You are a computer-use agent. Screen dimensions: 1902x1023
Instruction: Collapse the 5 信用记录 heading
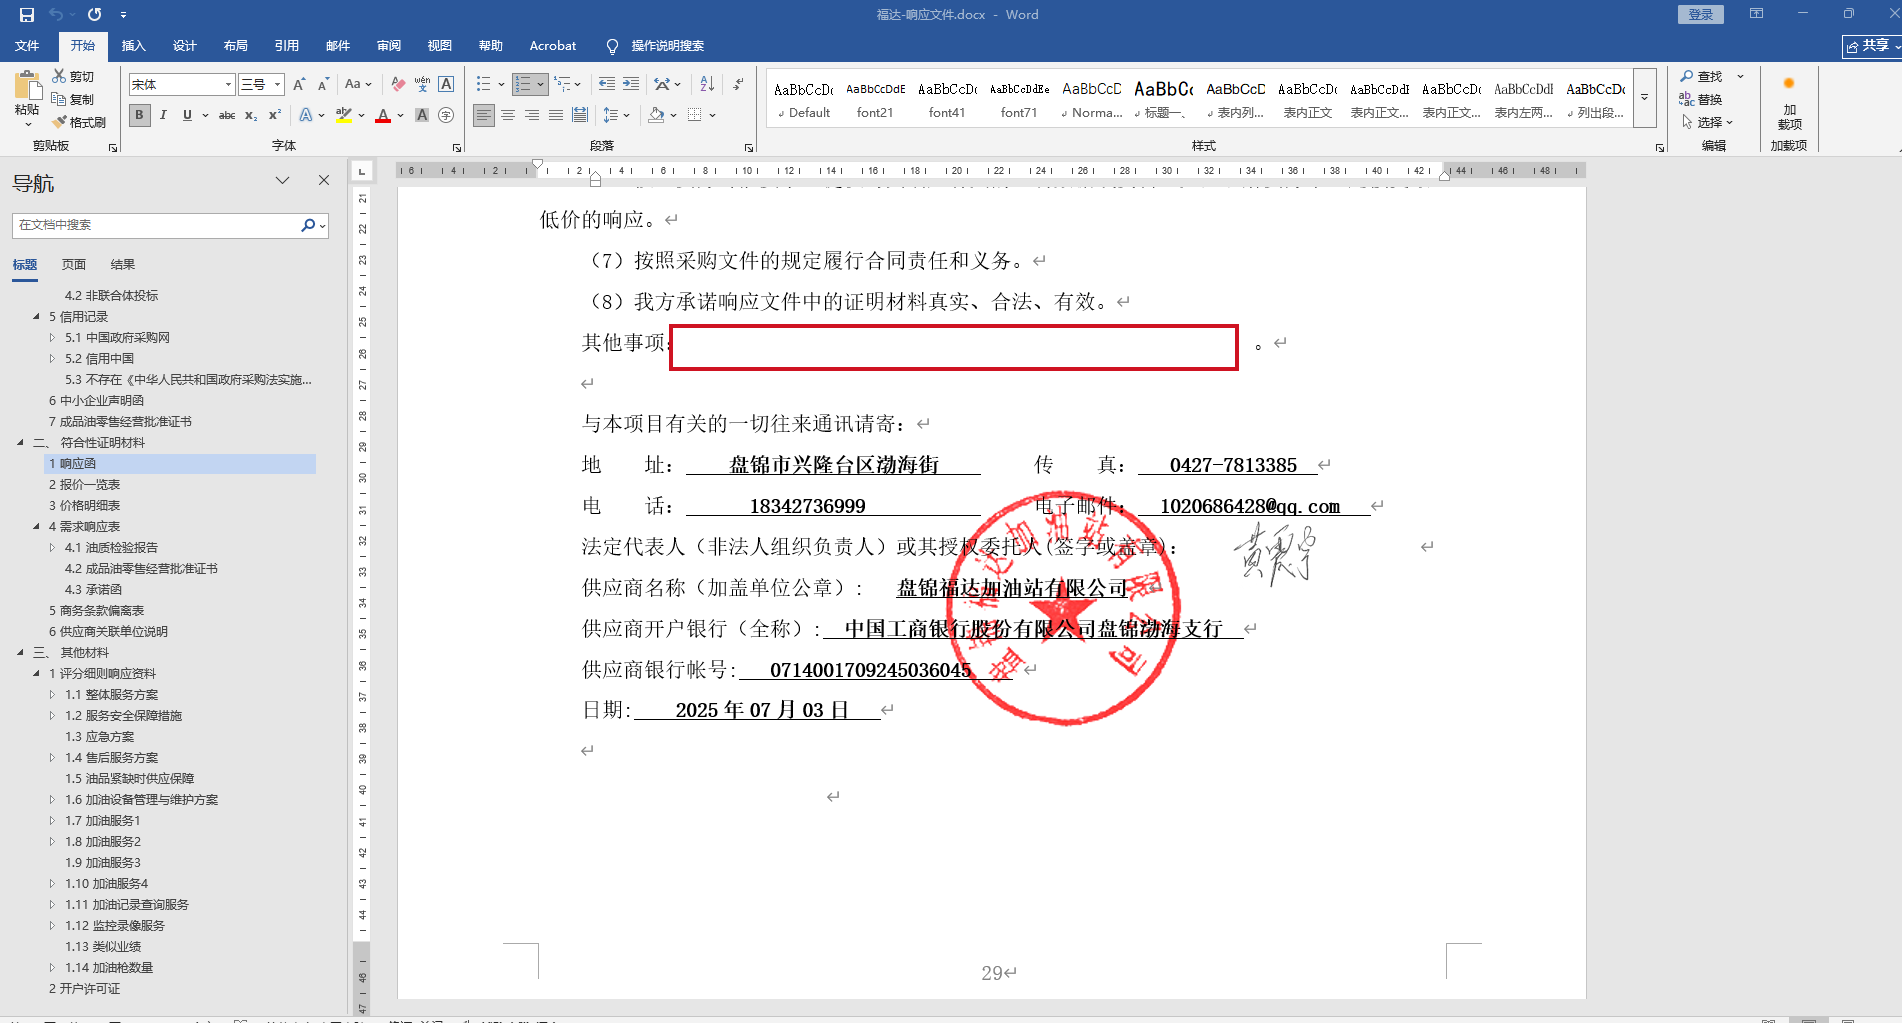click(37, 317)
